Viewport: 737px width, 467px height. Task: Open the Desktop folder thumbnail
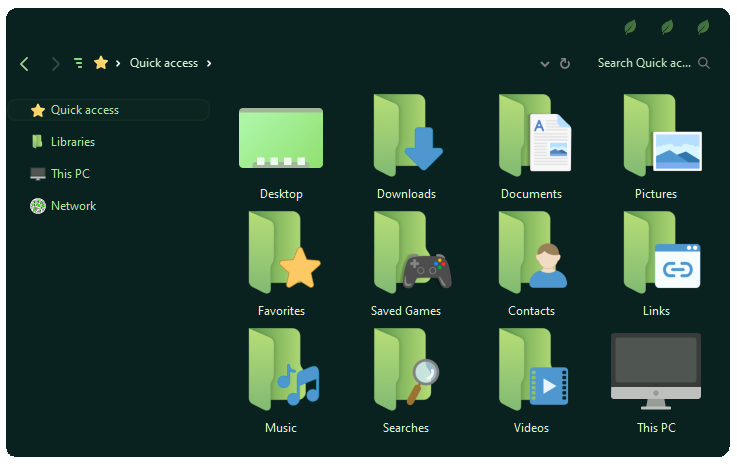click(x=281, y=138)
